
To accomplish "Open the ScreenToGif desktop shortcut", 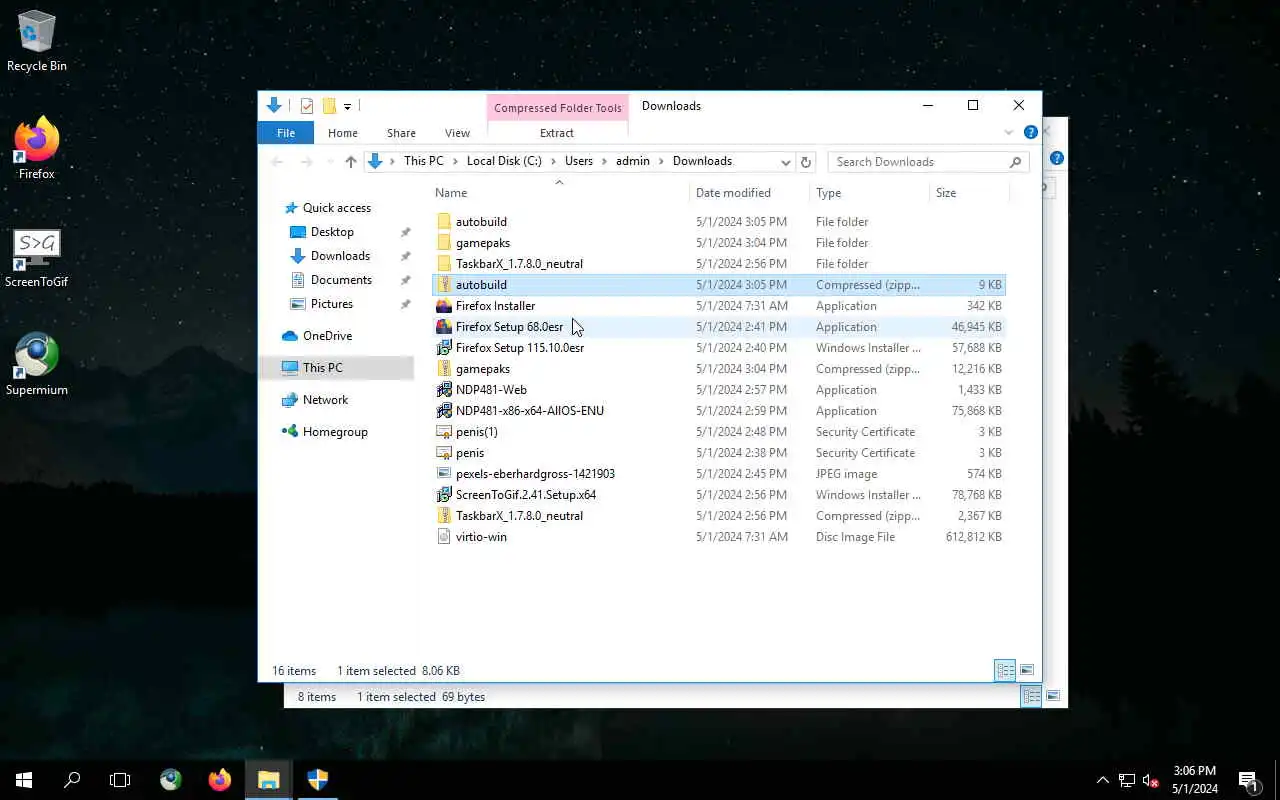I will tap(37, 258).
